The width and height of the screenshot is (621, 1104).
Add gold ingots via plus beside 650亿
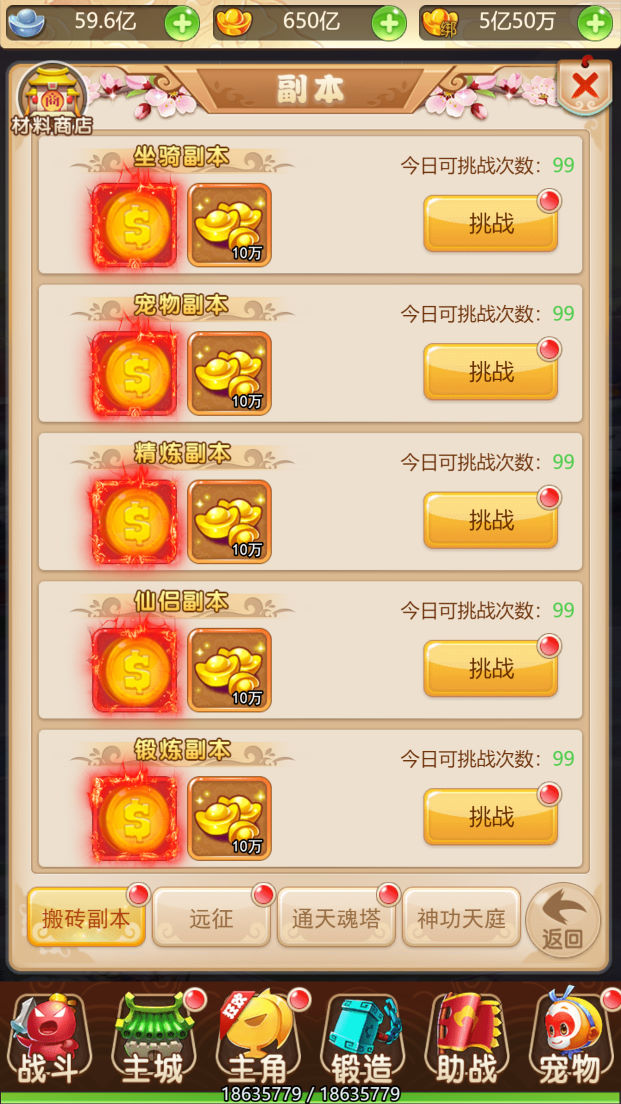(389, 24)
